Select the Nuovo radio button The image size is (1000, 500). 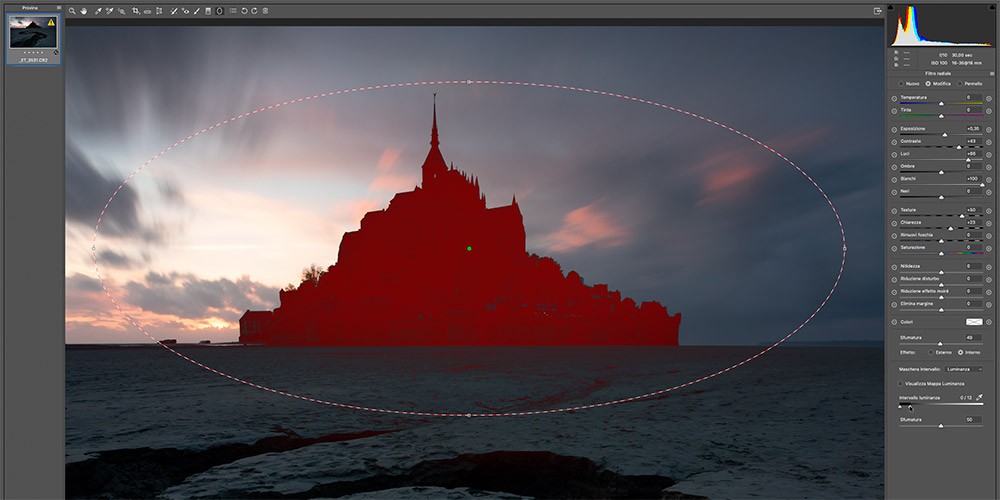pyautogui.click(x=901, y=84)
